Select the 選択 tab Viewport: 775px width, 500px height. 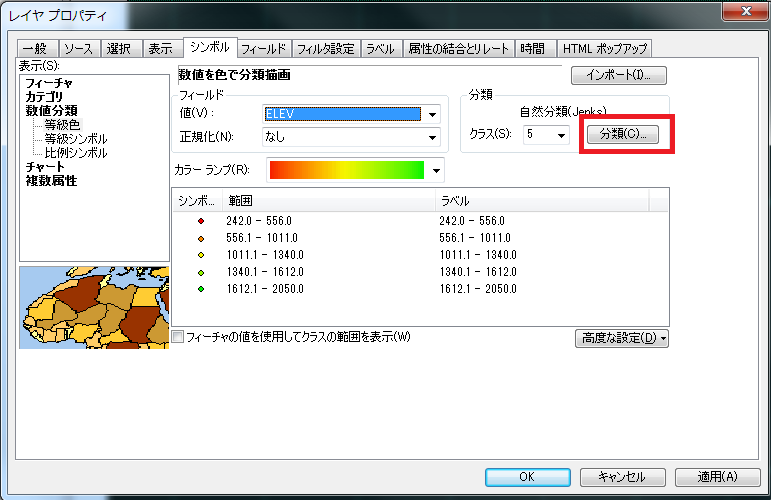coord(121,48)
